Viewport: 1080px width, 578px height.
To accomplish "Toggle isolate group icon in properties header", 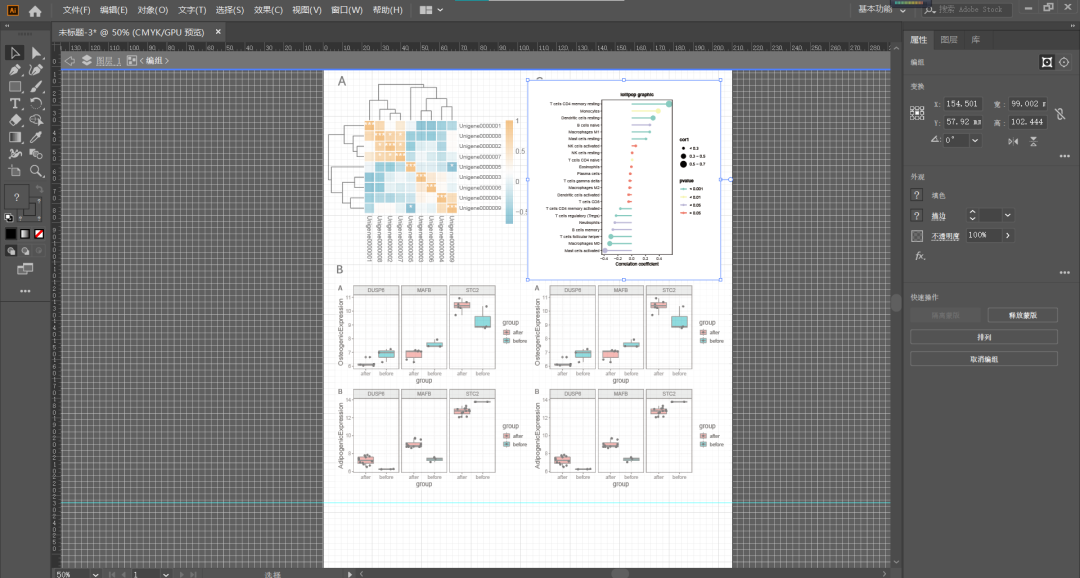I will click(1047, 62).
